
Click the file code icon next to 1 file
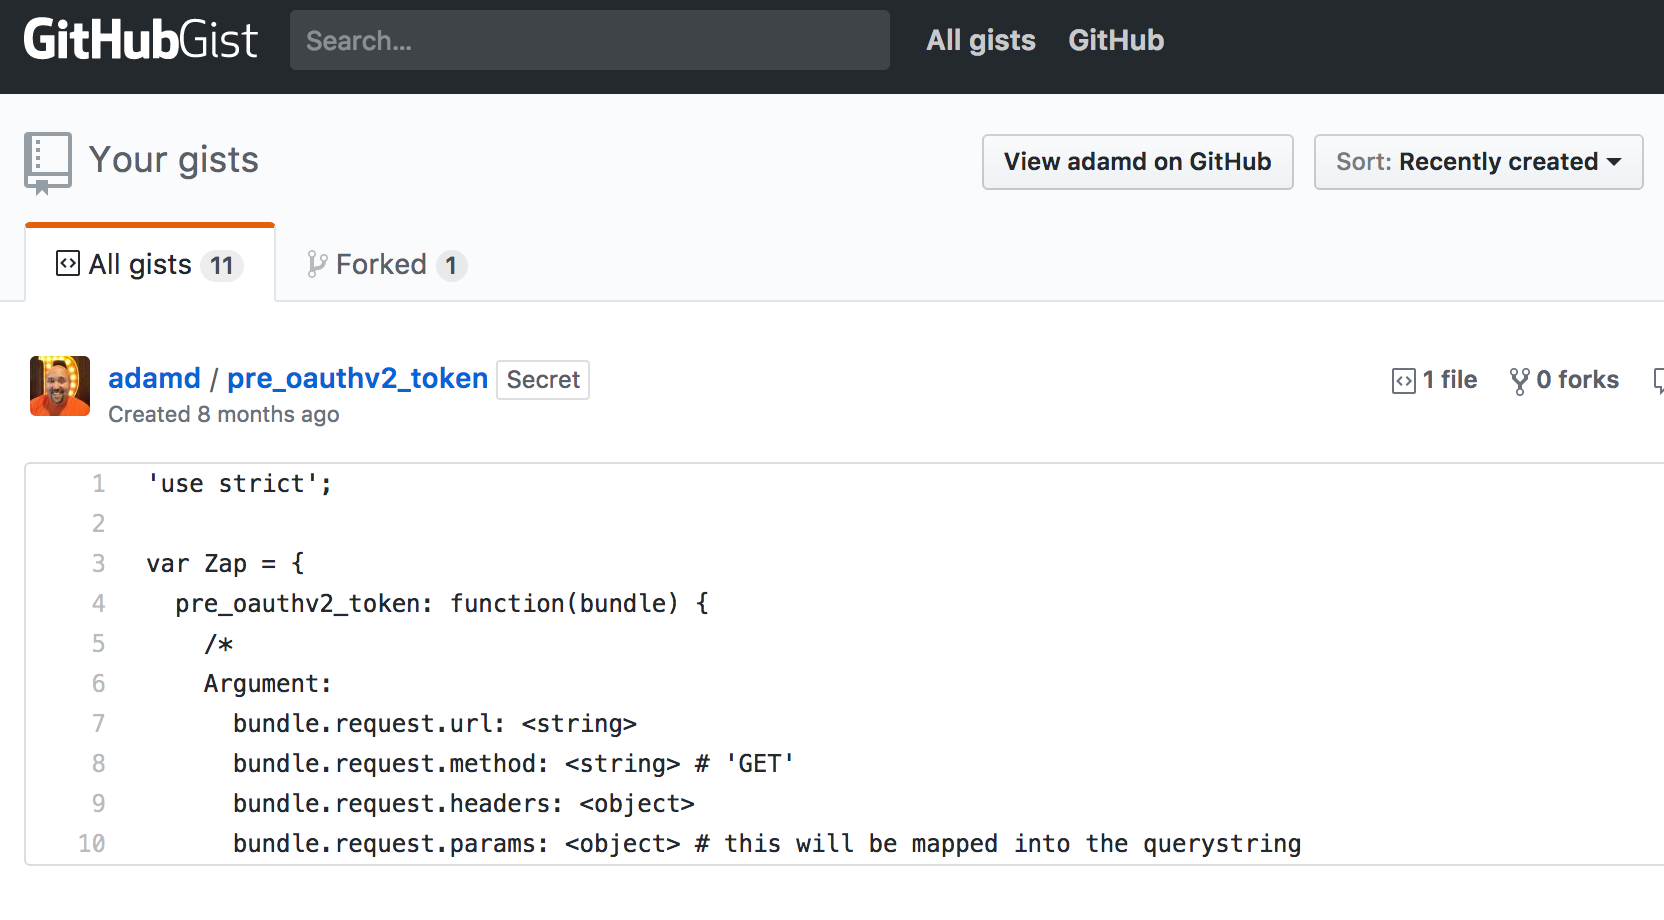(1404, 381)
